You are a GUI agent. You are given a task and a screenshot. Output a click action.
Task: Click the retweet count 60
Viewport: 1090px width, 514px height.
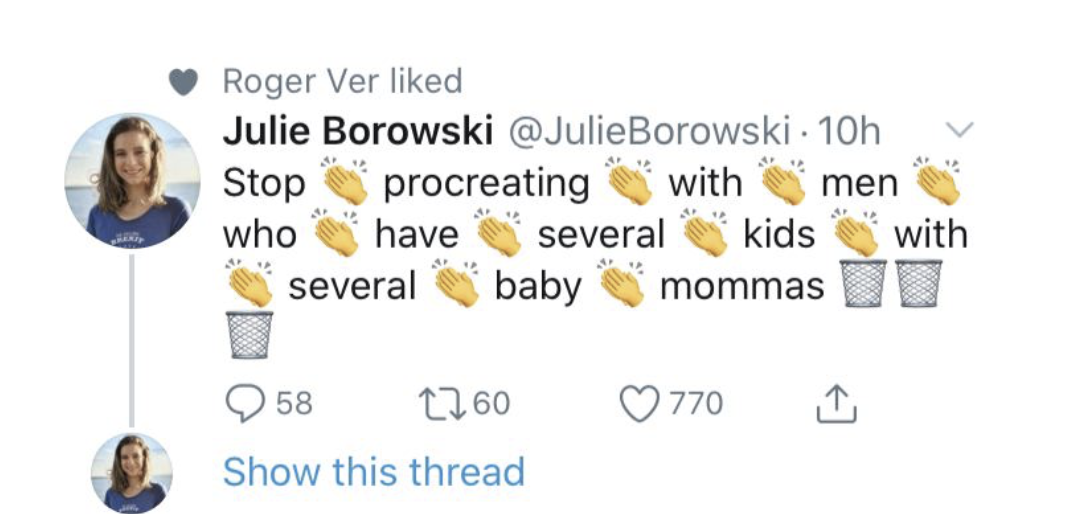[491, 404]
